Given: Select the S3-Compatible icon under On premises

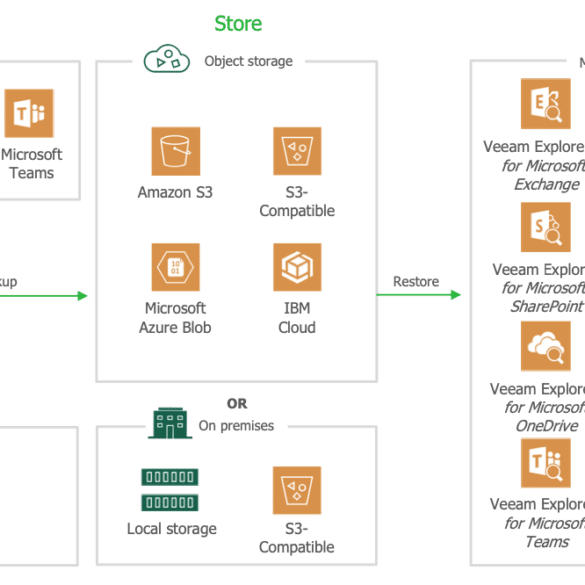Looking at the screenshot, I should coord(297,490).
